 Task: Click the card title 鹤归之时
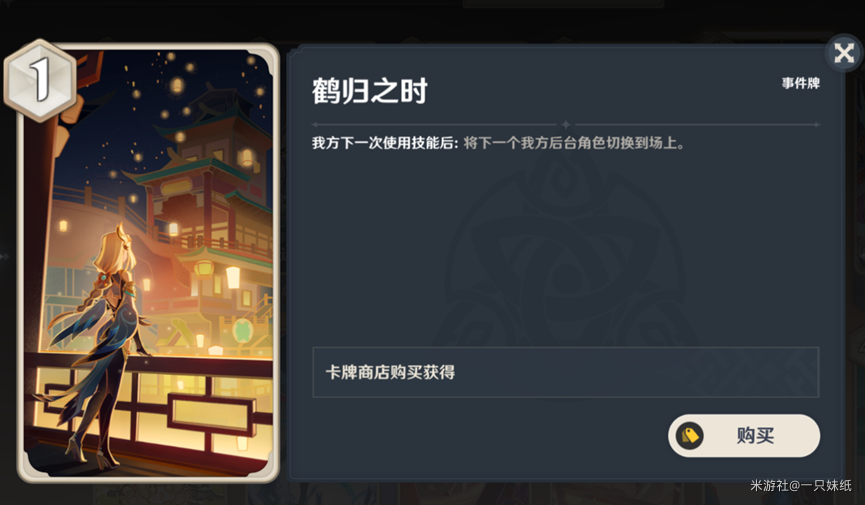(370, 91)
